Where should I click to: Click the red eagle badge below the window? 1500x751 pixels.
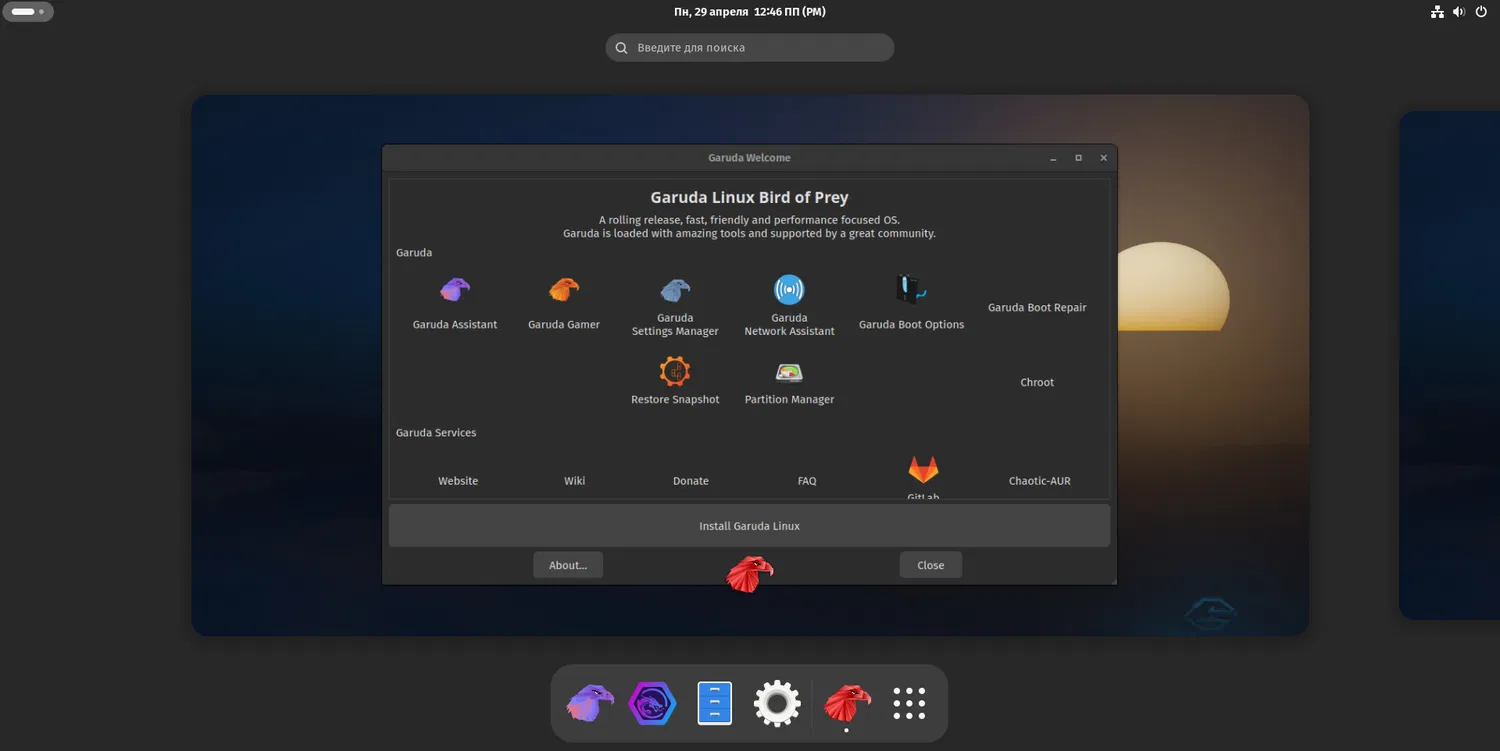click(749, 574)
